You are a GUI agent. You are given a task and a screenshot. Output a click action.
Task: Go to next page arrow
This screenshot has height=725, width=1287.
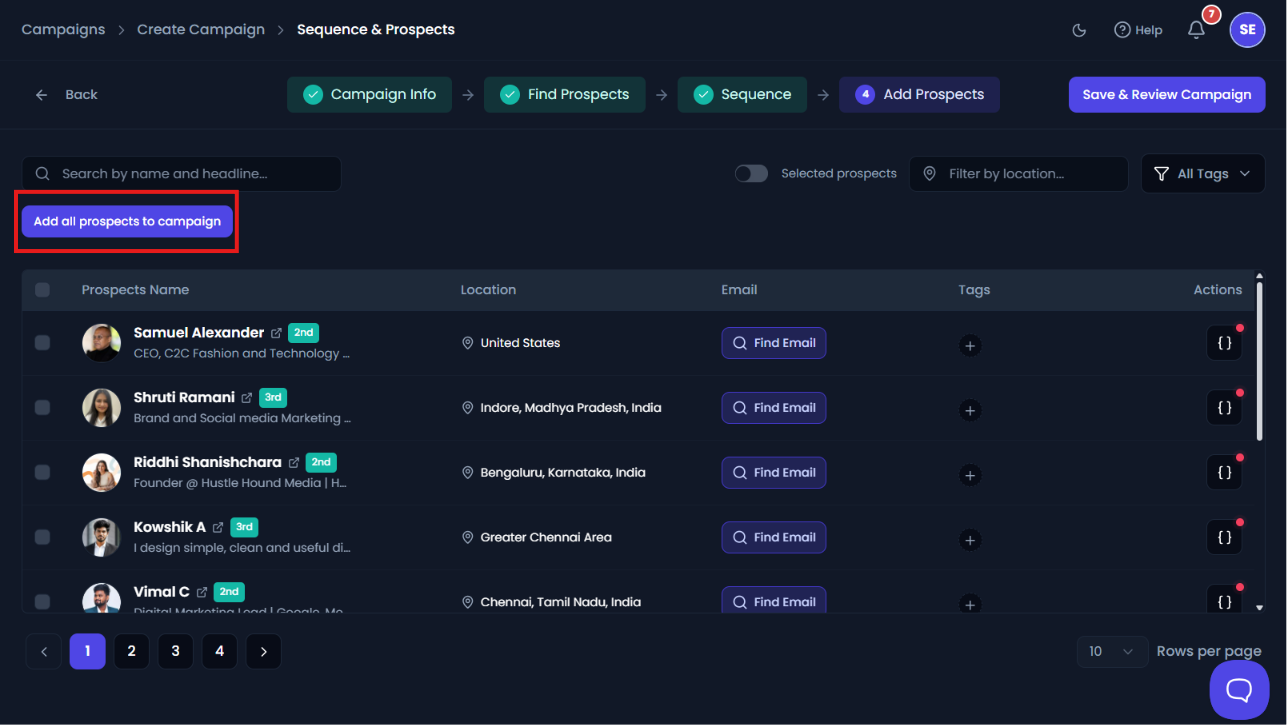tap(263, 651)
